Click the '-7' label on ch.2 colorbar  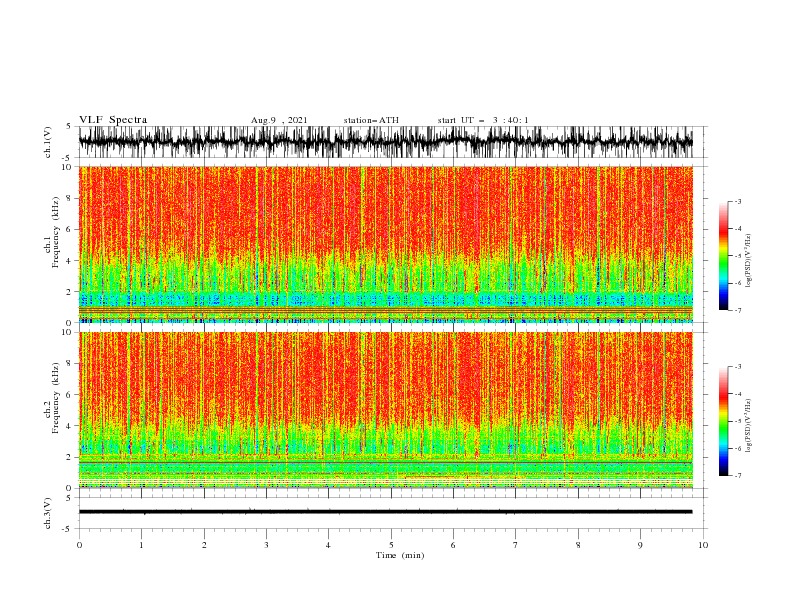click(x=737, y=475)
